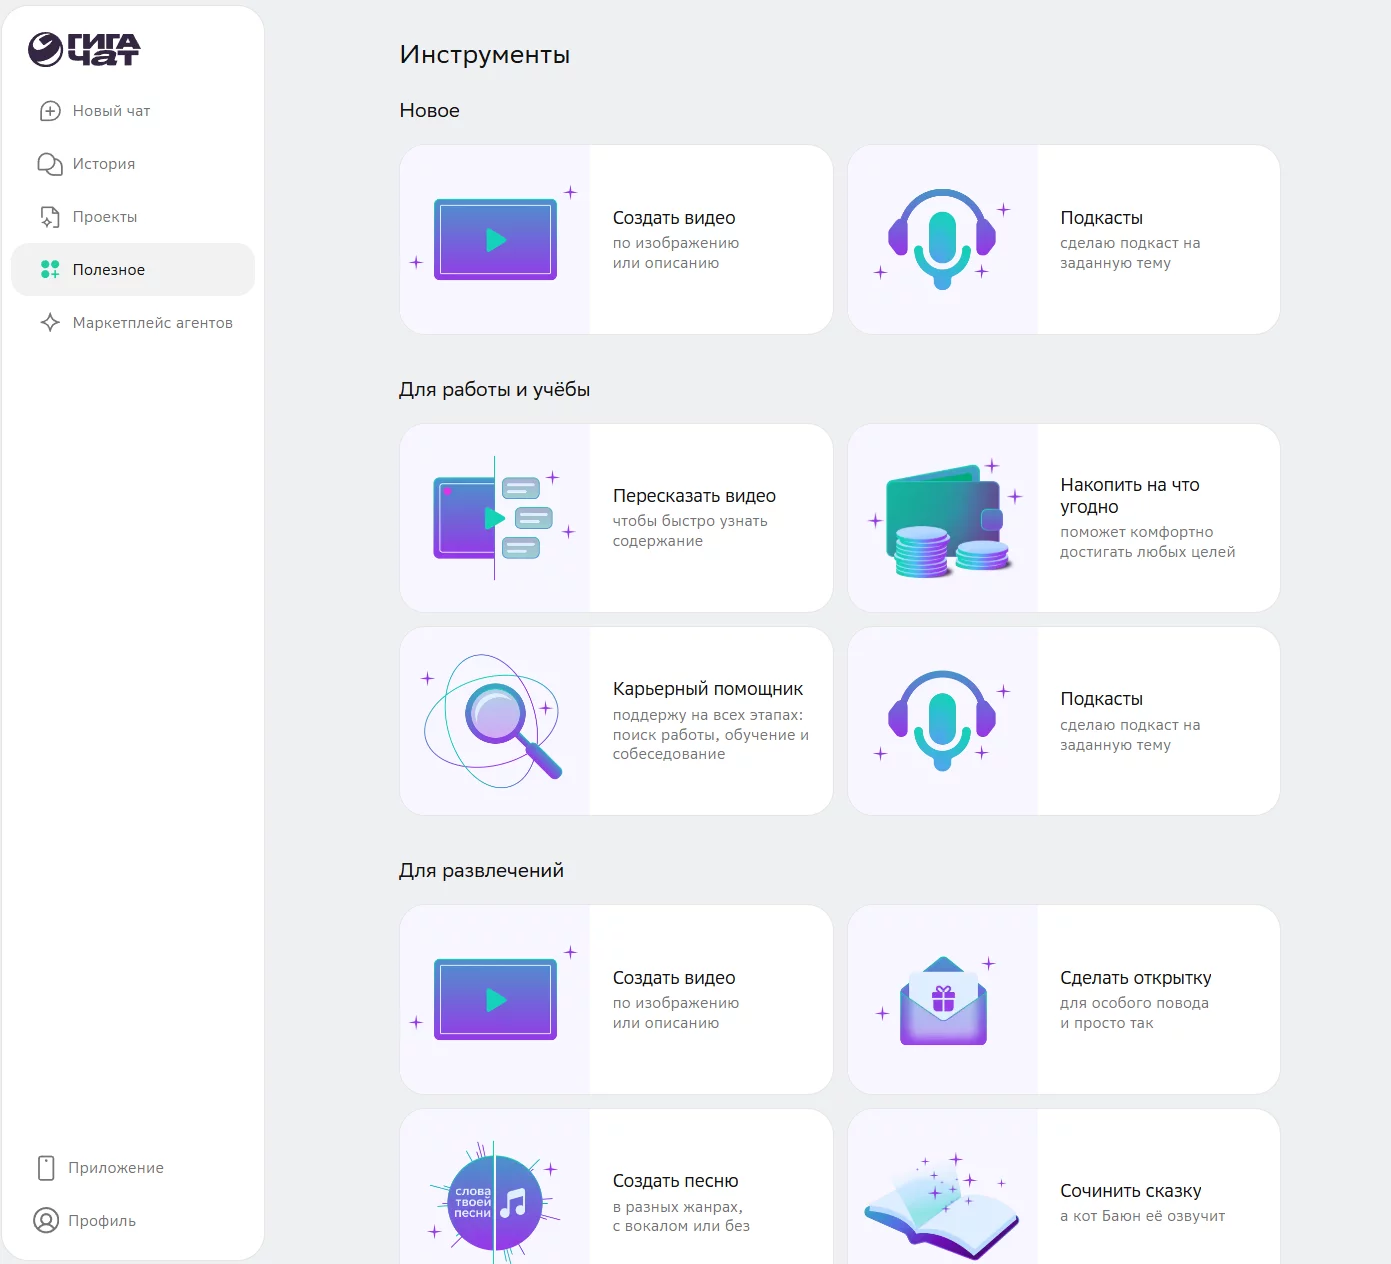The height and width of the screenshot is (1264, 1391).
Task: Click the Сделать открытку card text
Action: [1135, 999]
